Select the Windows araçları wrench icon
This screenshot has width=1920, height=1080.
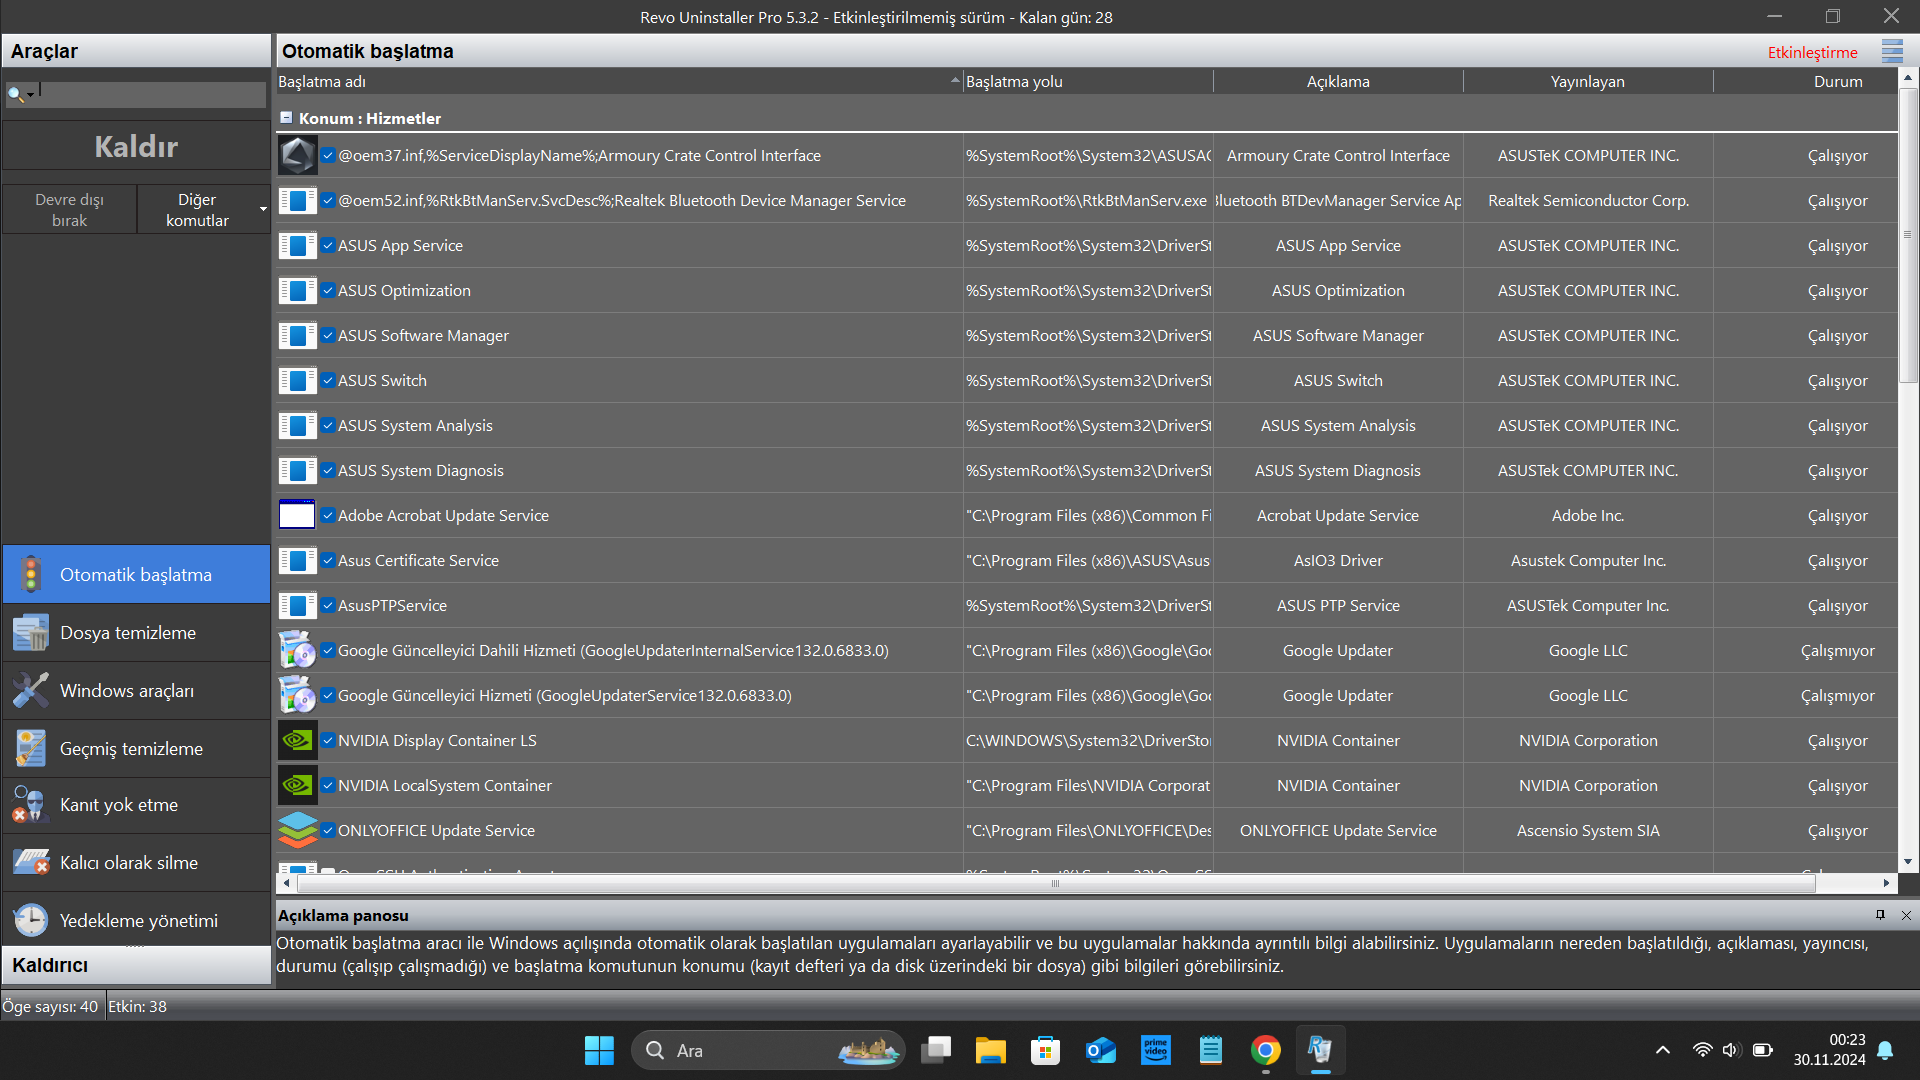(31, 691)
